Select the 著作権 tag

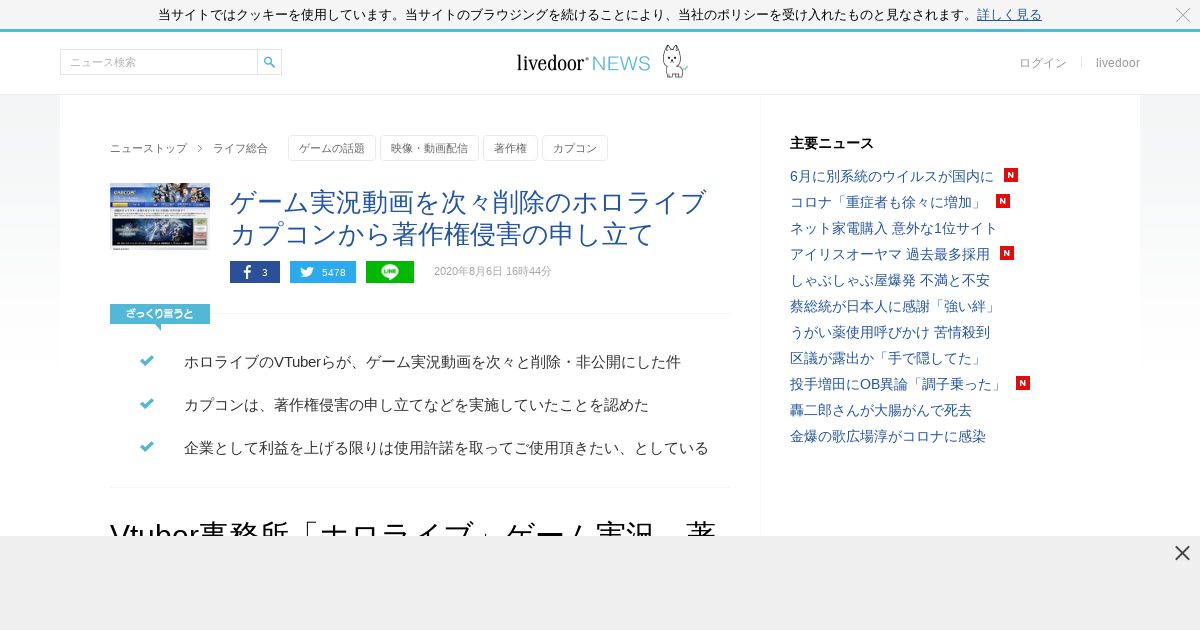510,148
